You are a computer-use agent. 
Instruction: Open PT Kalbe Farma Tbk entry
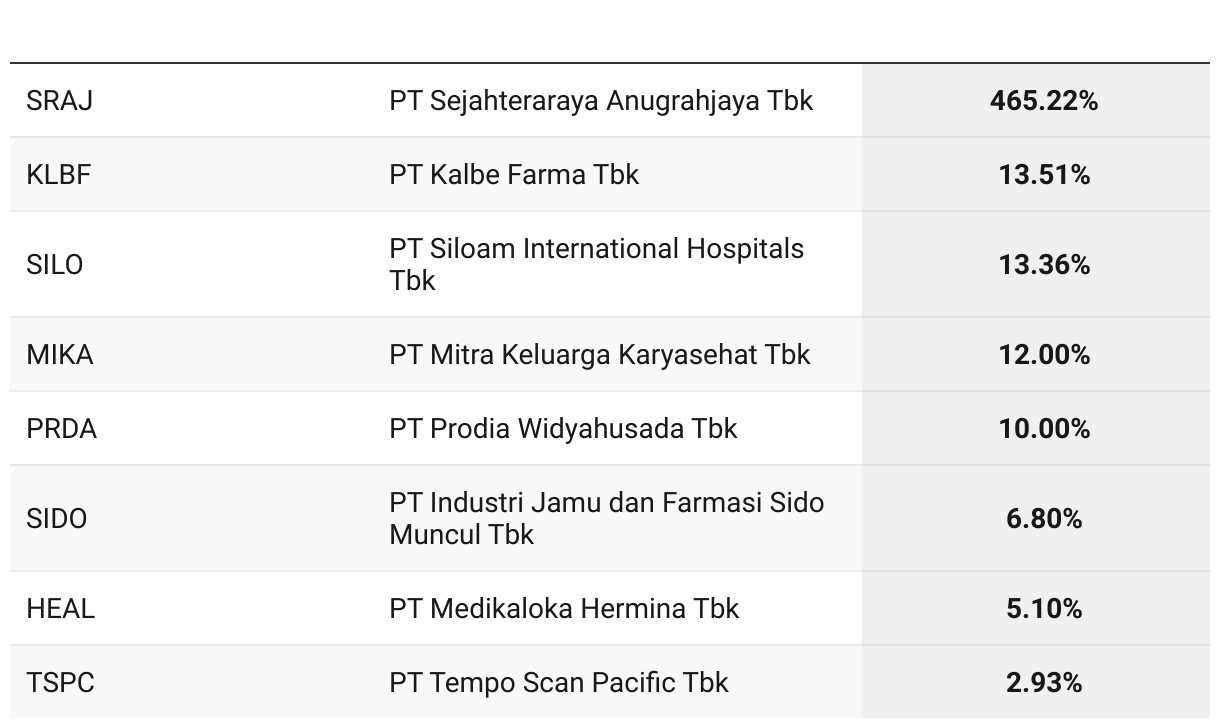[x=514, y=175]
